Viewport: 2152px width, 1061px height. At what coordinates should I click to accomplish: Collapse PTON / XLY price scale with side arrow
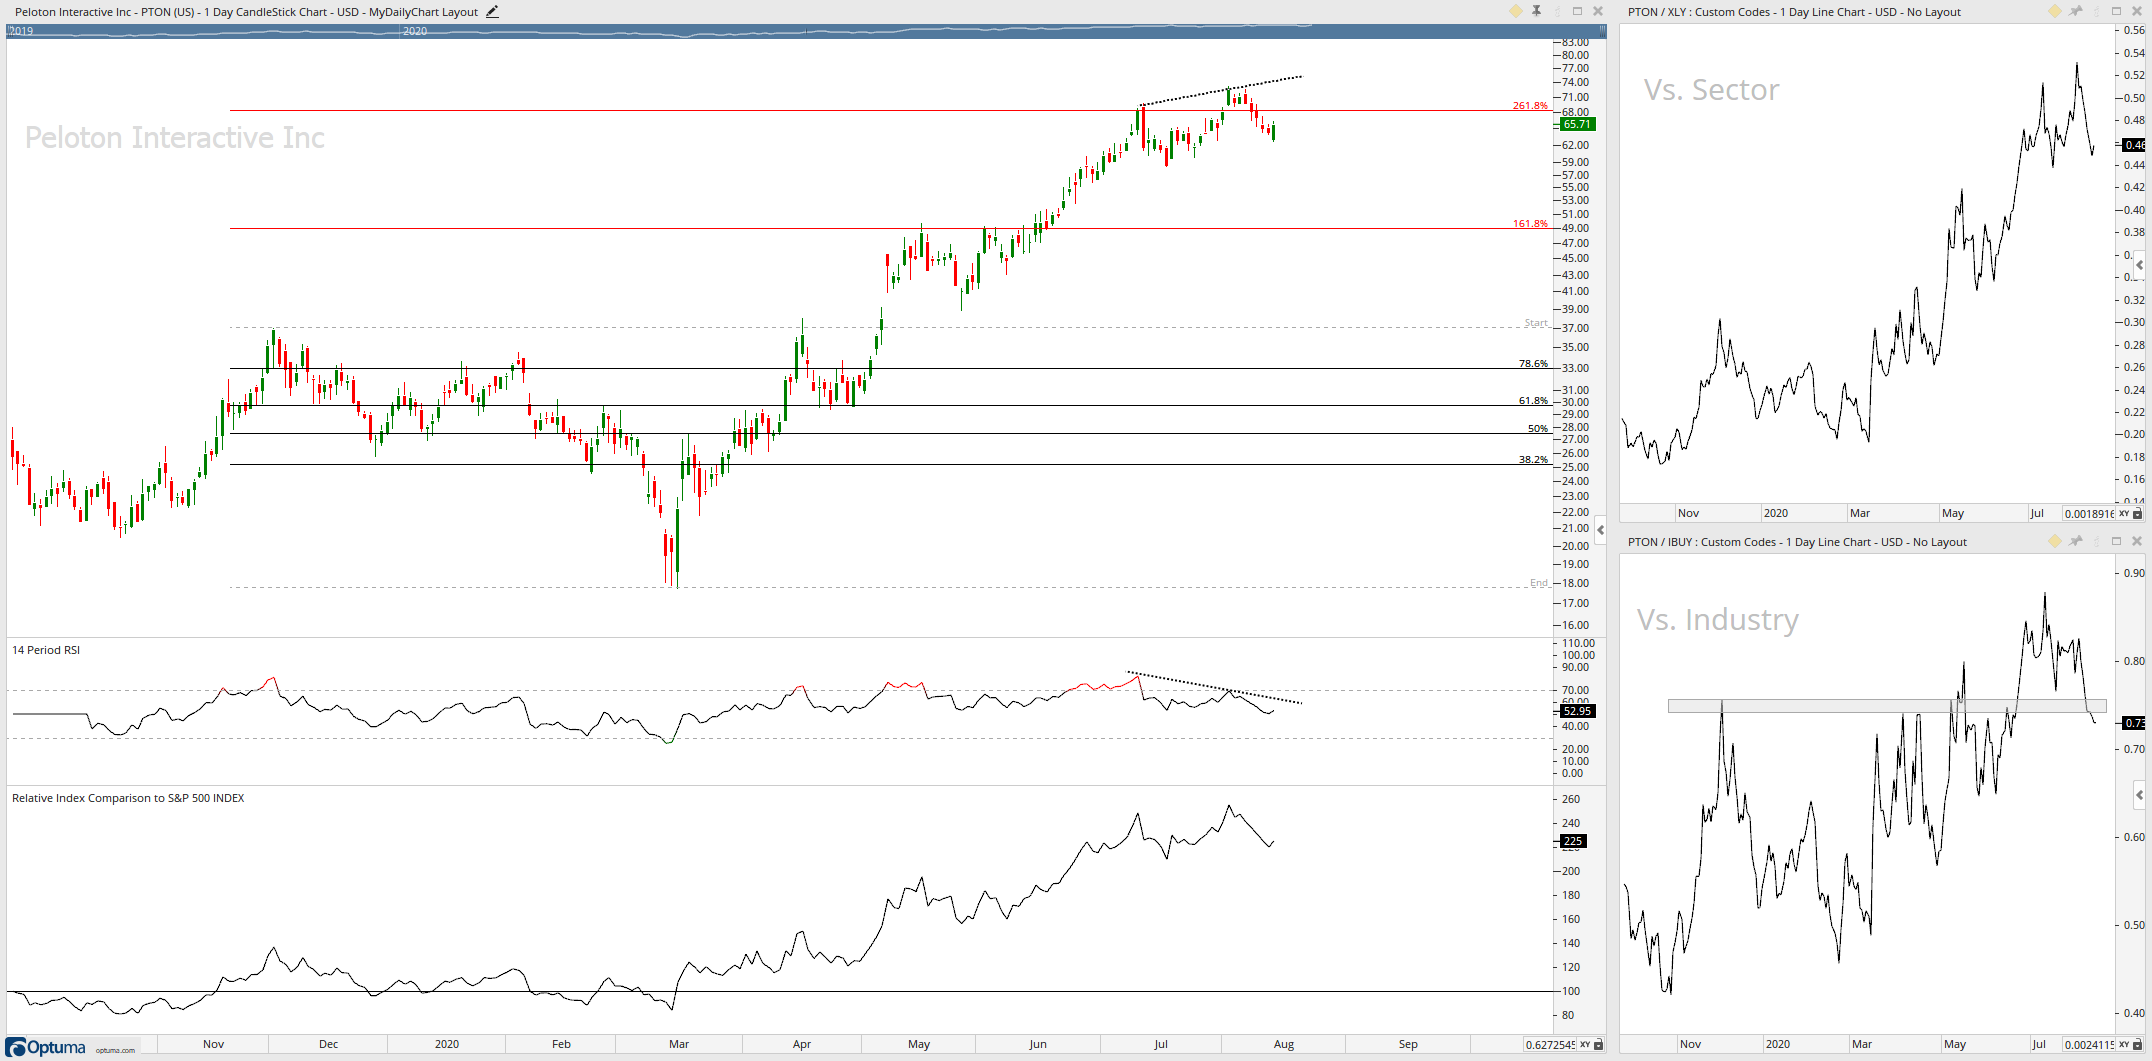coord(2139,265)
